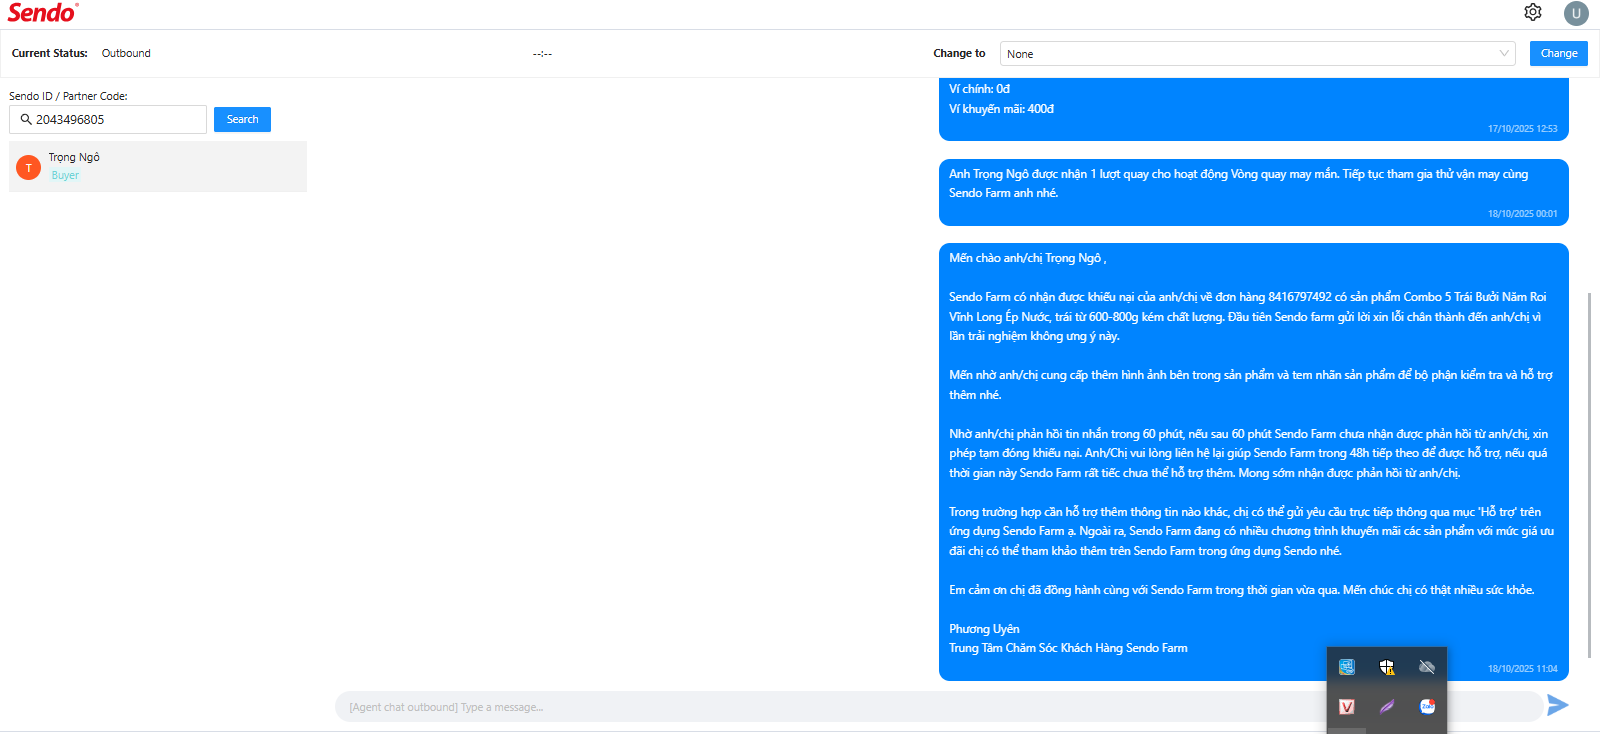Click the Sendo logo

pyautogui.click(x=43, y=13)
